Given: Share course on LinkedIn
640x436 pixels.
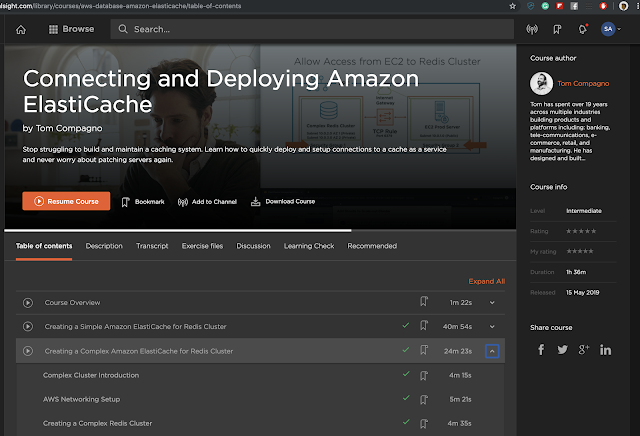Looking at the screenshot, I should (x=605, y=350).
